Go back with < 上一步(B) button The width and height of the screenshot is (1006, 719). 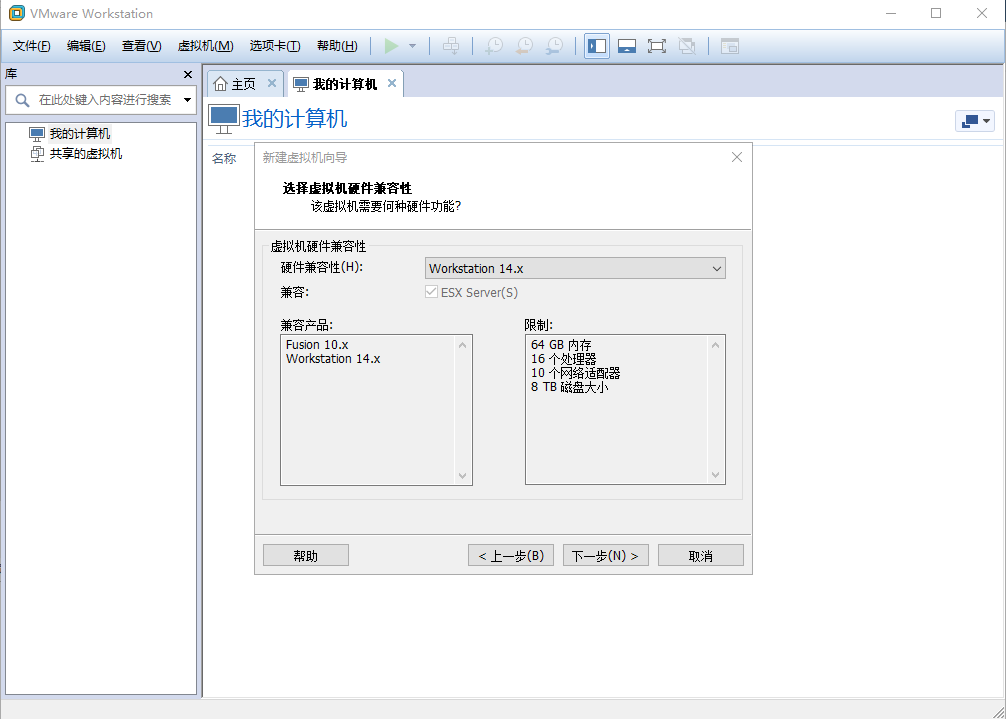[511, 555]
